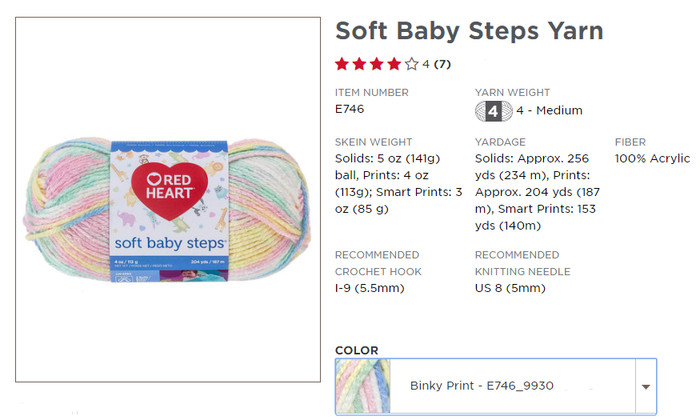Click the empty fifth rating star
The image size is (700, 420).
coord(412,64)
